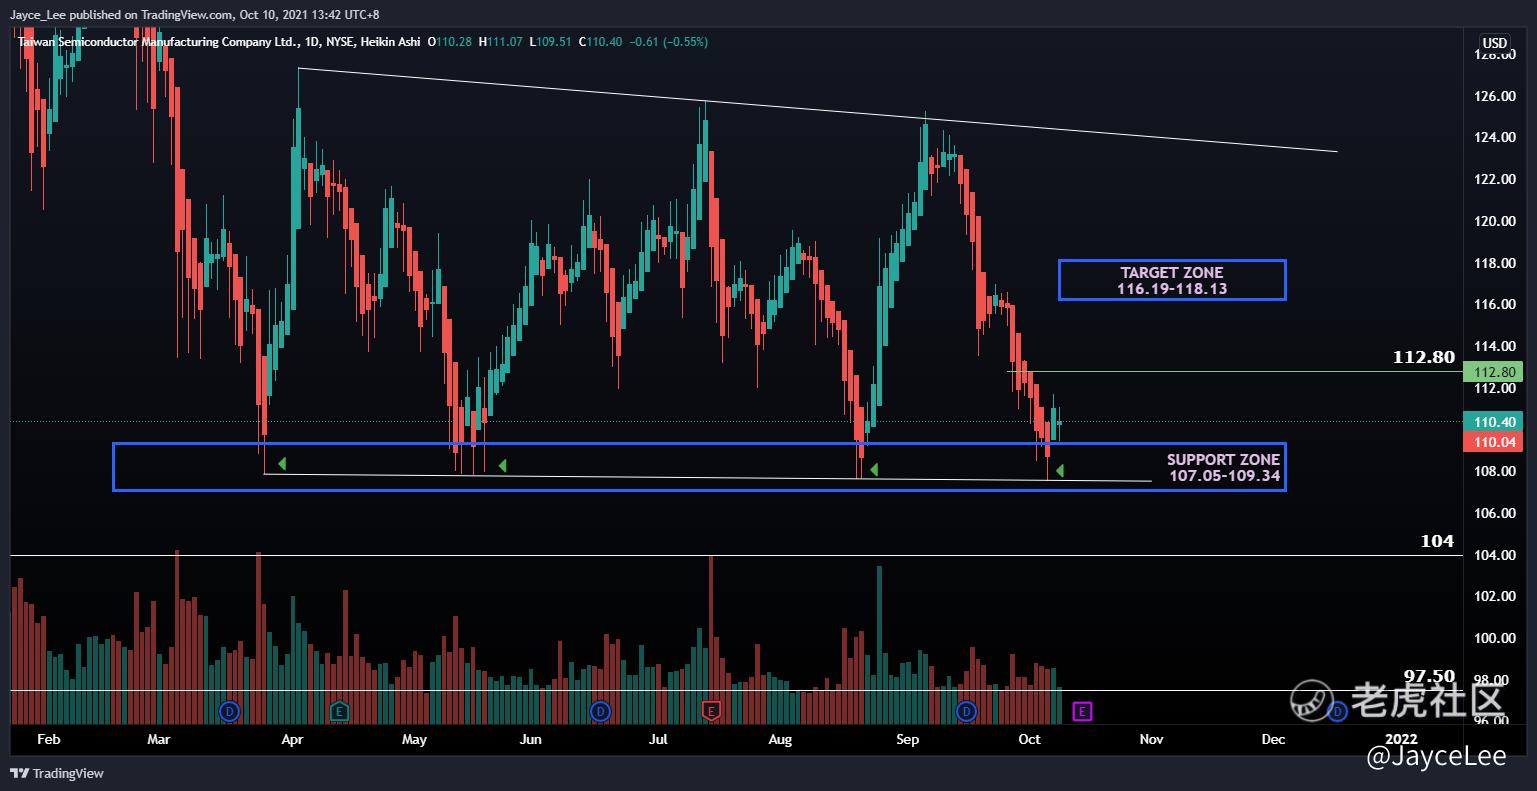Viewport: 1537px width, 791px height.
Task: Select the bold 97.50 text annotation
Action: 1429,676
